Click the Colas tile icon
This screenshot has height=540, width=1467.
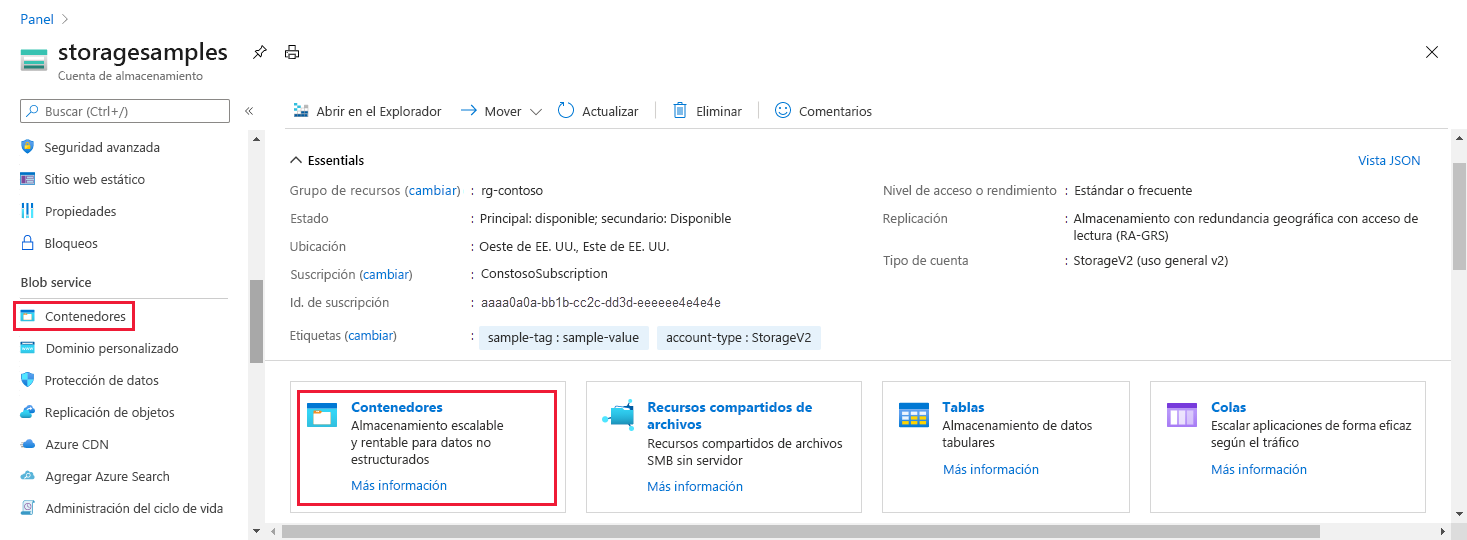coord(1182,415)
